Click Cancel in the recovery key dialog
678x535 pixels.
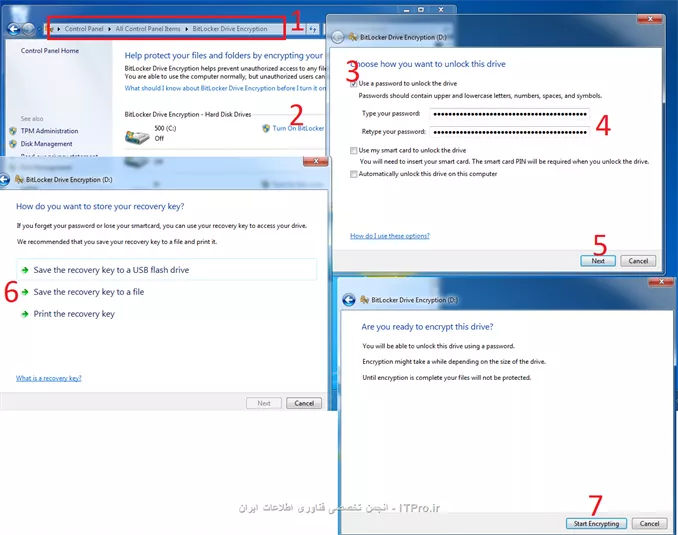pyautogui.click(x=304, y=403)
